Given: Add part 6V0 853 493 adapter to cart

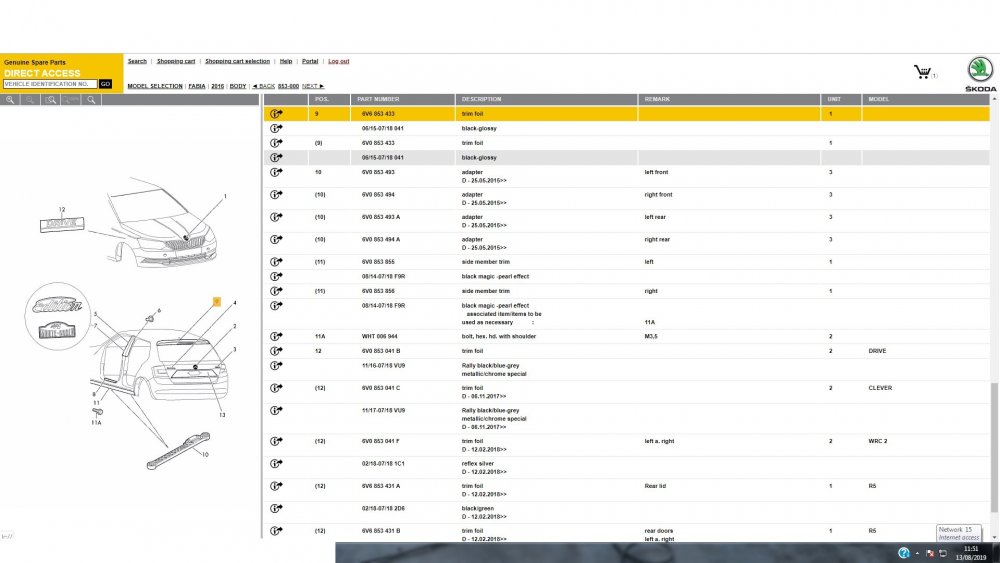Looking at the screenshot, I should click(276, 172).
